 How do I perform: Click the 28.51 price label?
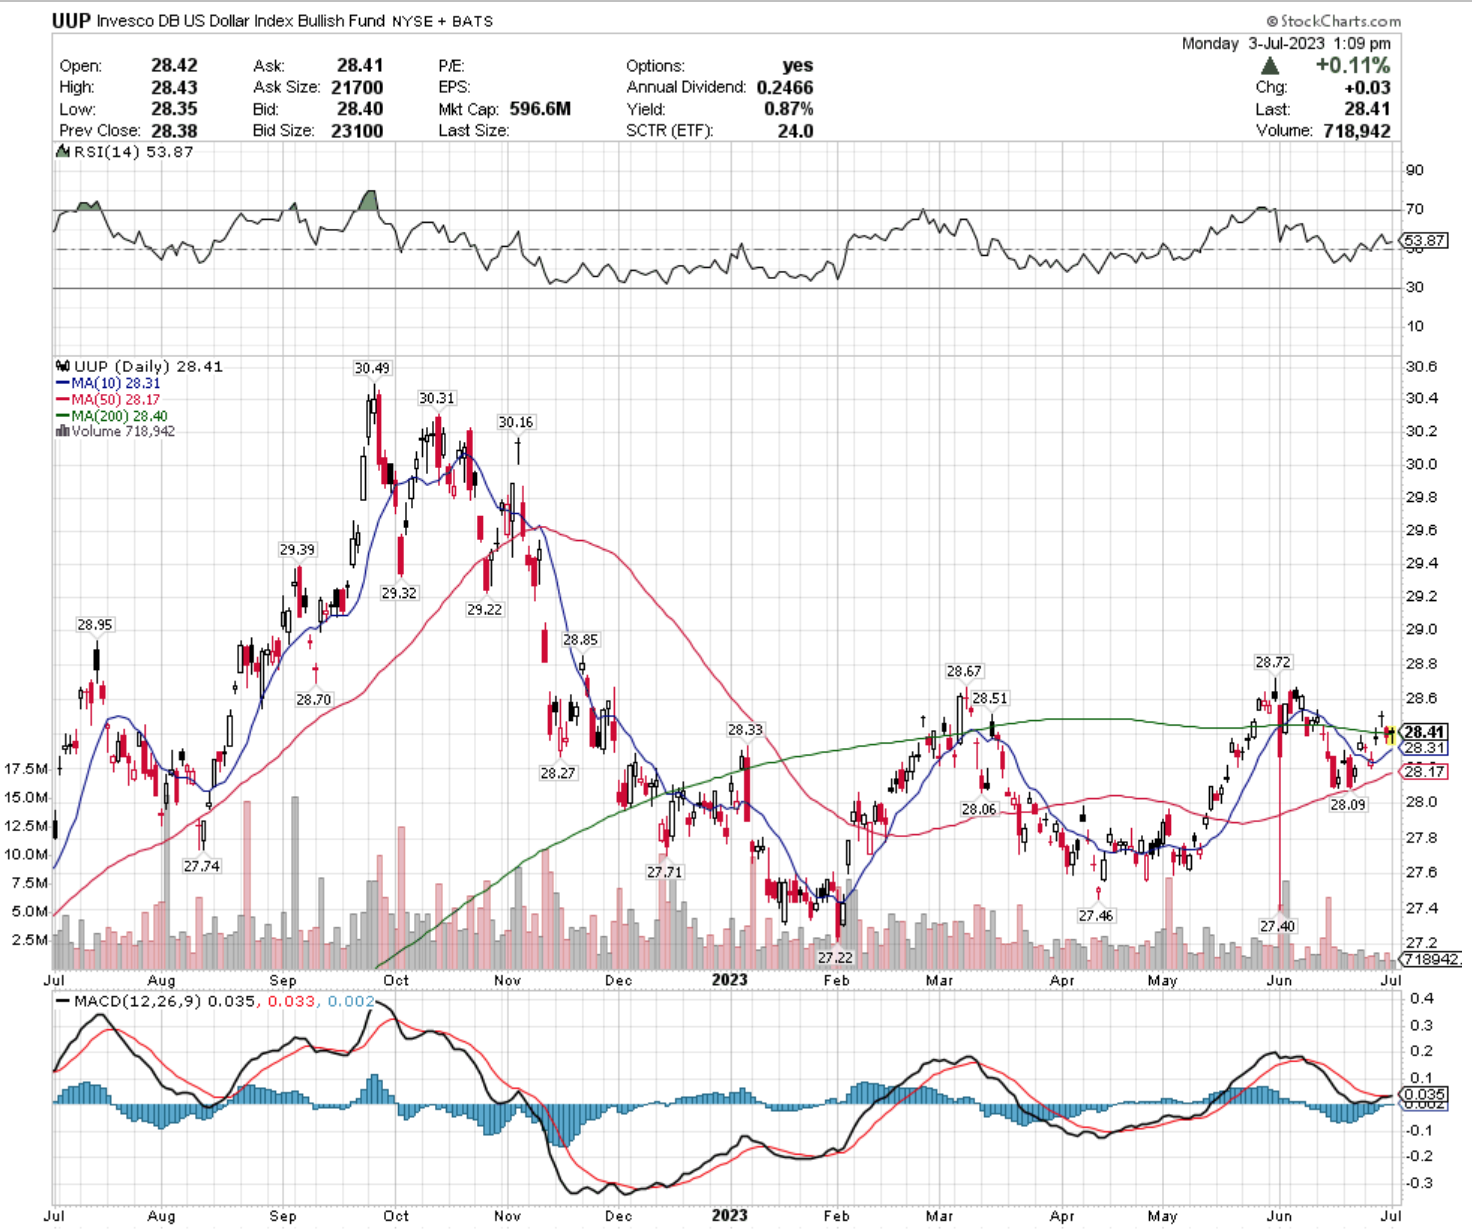[x=990, y=698]
